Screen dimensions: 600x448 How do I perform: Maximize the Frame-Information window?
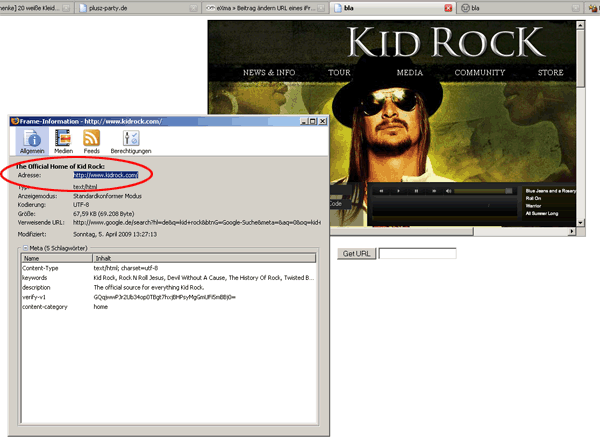pyautogui.click(x=313, y=121)
